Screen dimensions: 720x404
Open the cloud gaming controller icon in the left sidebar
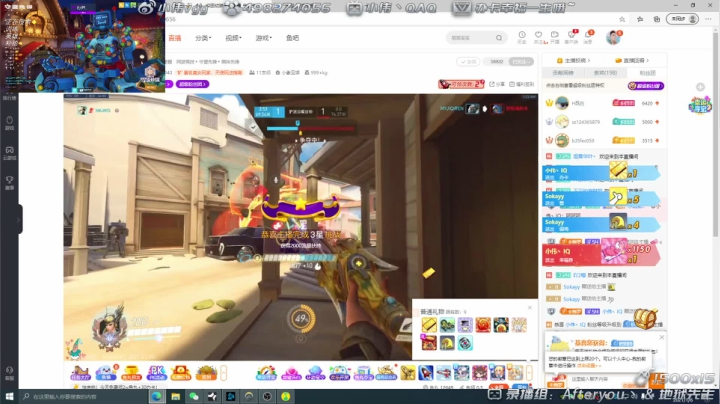10,153
